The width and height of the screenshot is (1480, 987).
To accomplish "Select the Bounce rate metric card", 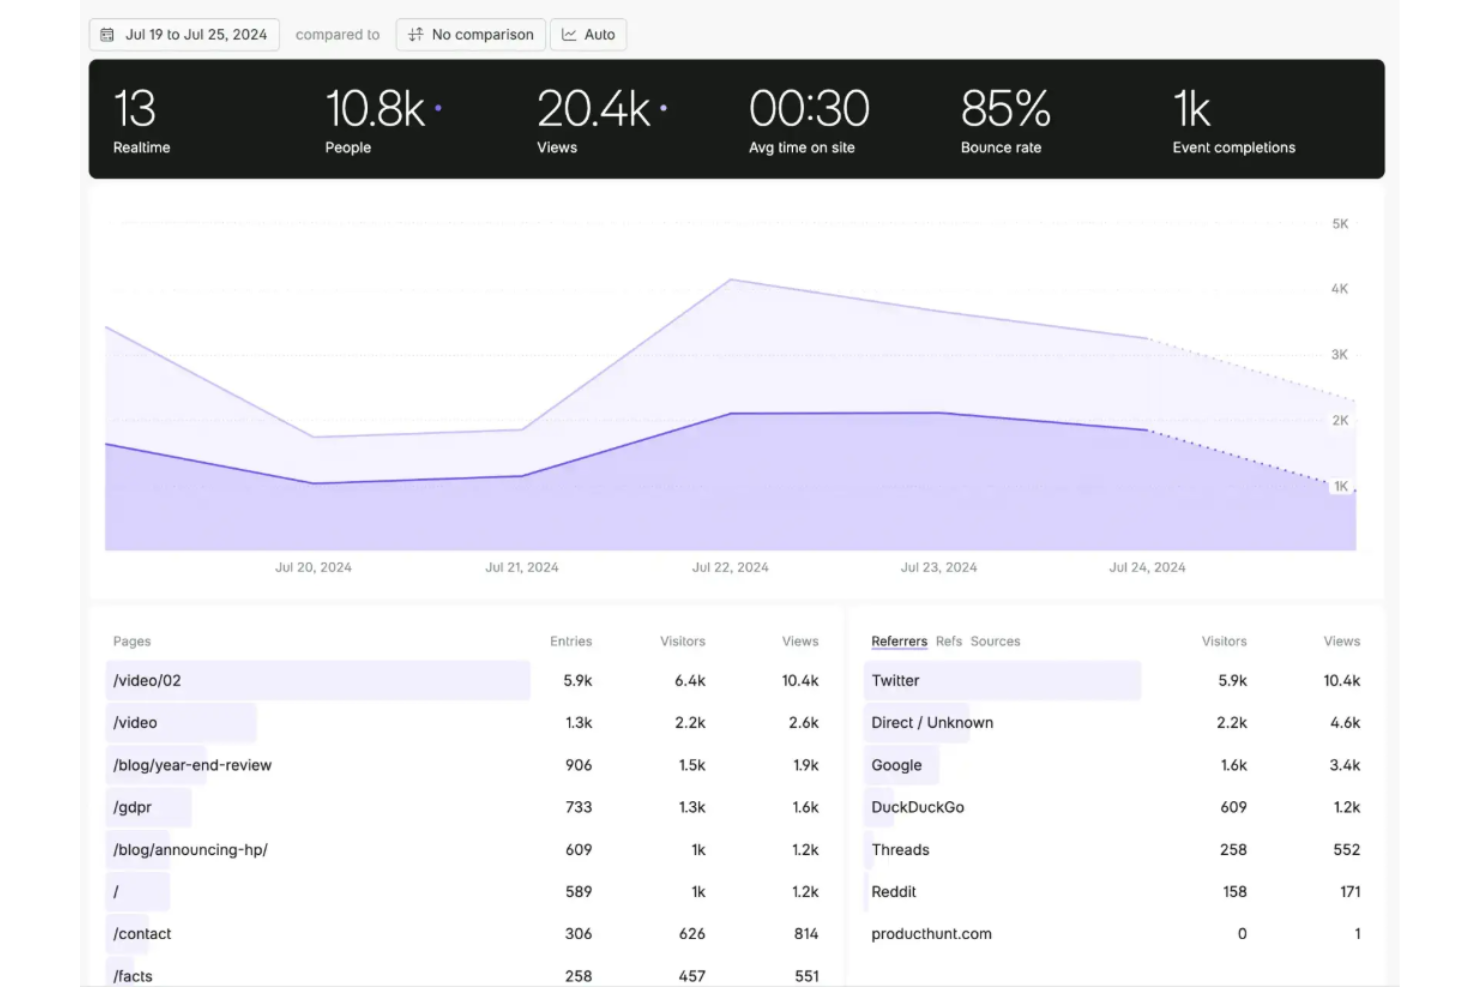I will point(1002,118).
